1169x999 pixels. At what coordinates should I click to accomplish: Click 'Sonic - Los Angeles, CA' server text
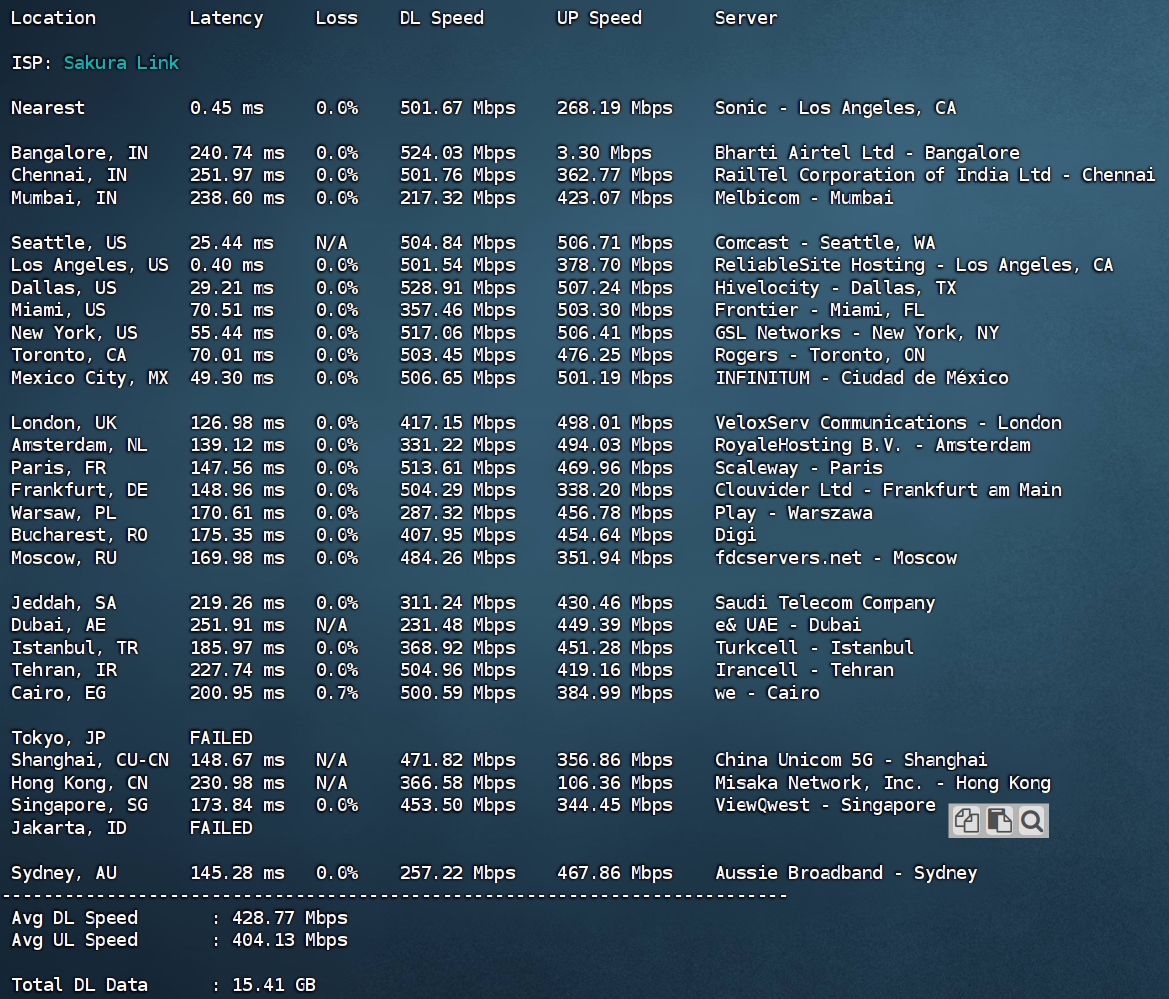click(835, 108)
